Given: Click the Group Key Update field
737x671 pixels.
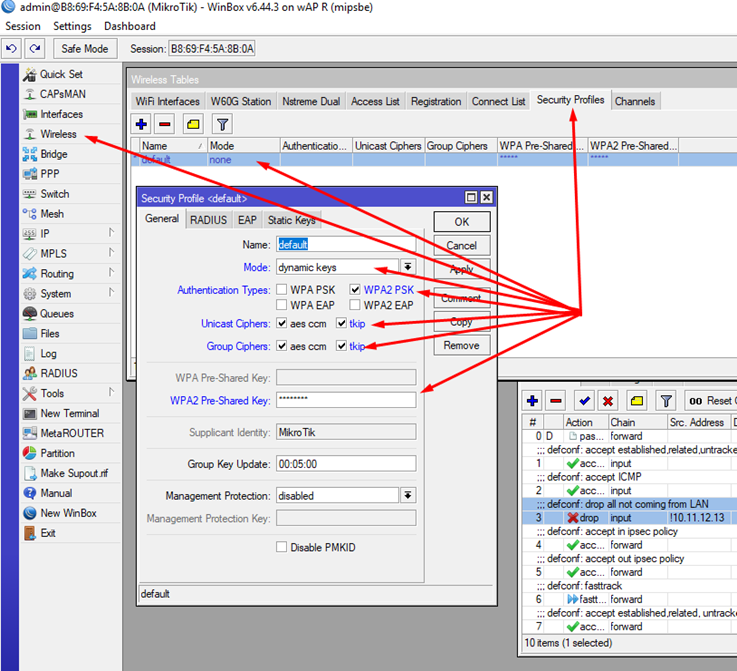Looking at the screenshot, I should (x=346, y=464).
